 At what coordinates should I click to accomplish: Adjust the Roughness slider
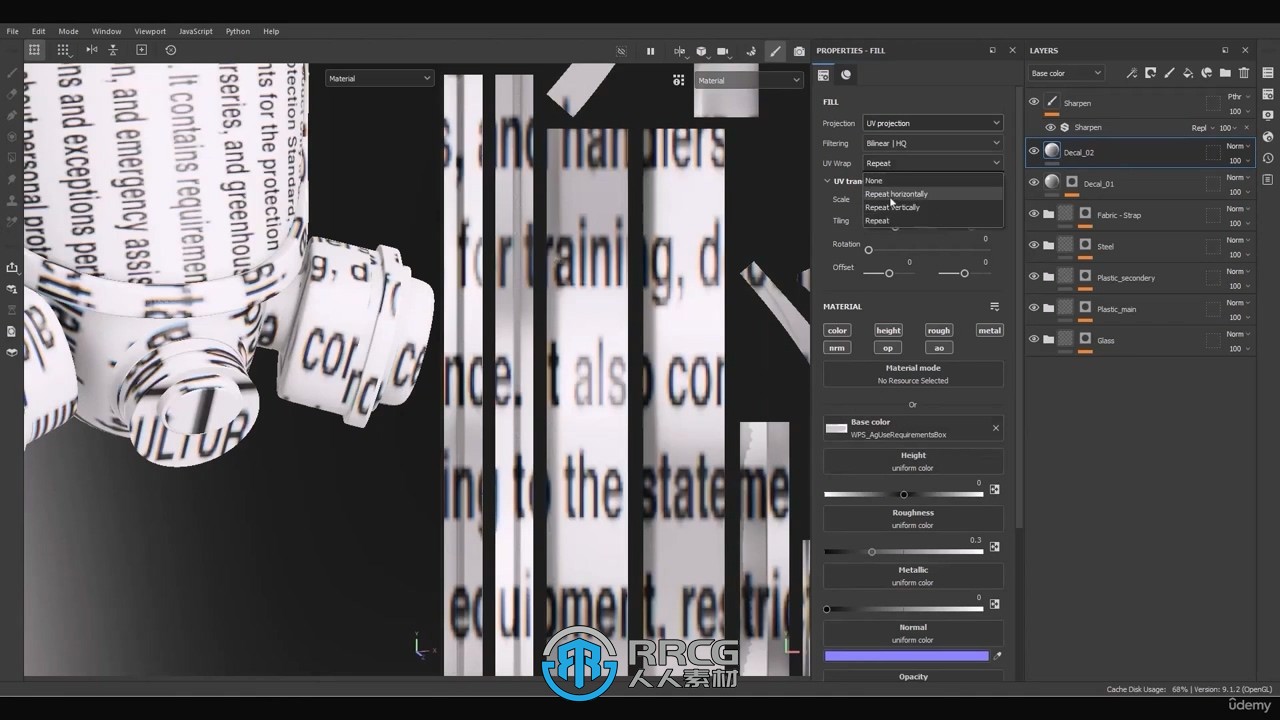click(903, 552)
